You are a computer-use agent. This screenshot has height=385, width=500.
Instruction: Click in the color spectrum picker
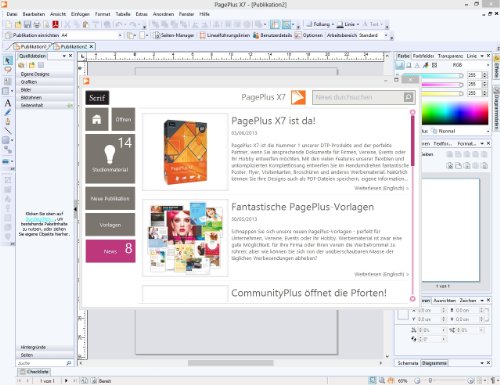click(x=455, y=113)
